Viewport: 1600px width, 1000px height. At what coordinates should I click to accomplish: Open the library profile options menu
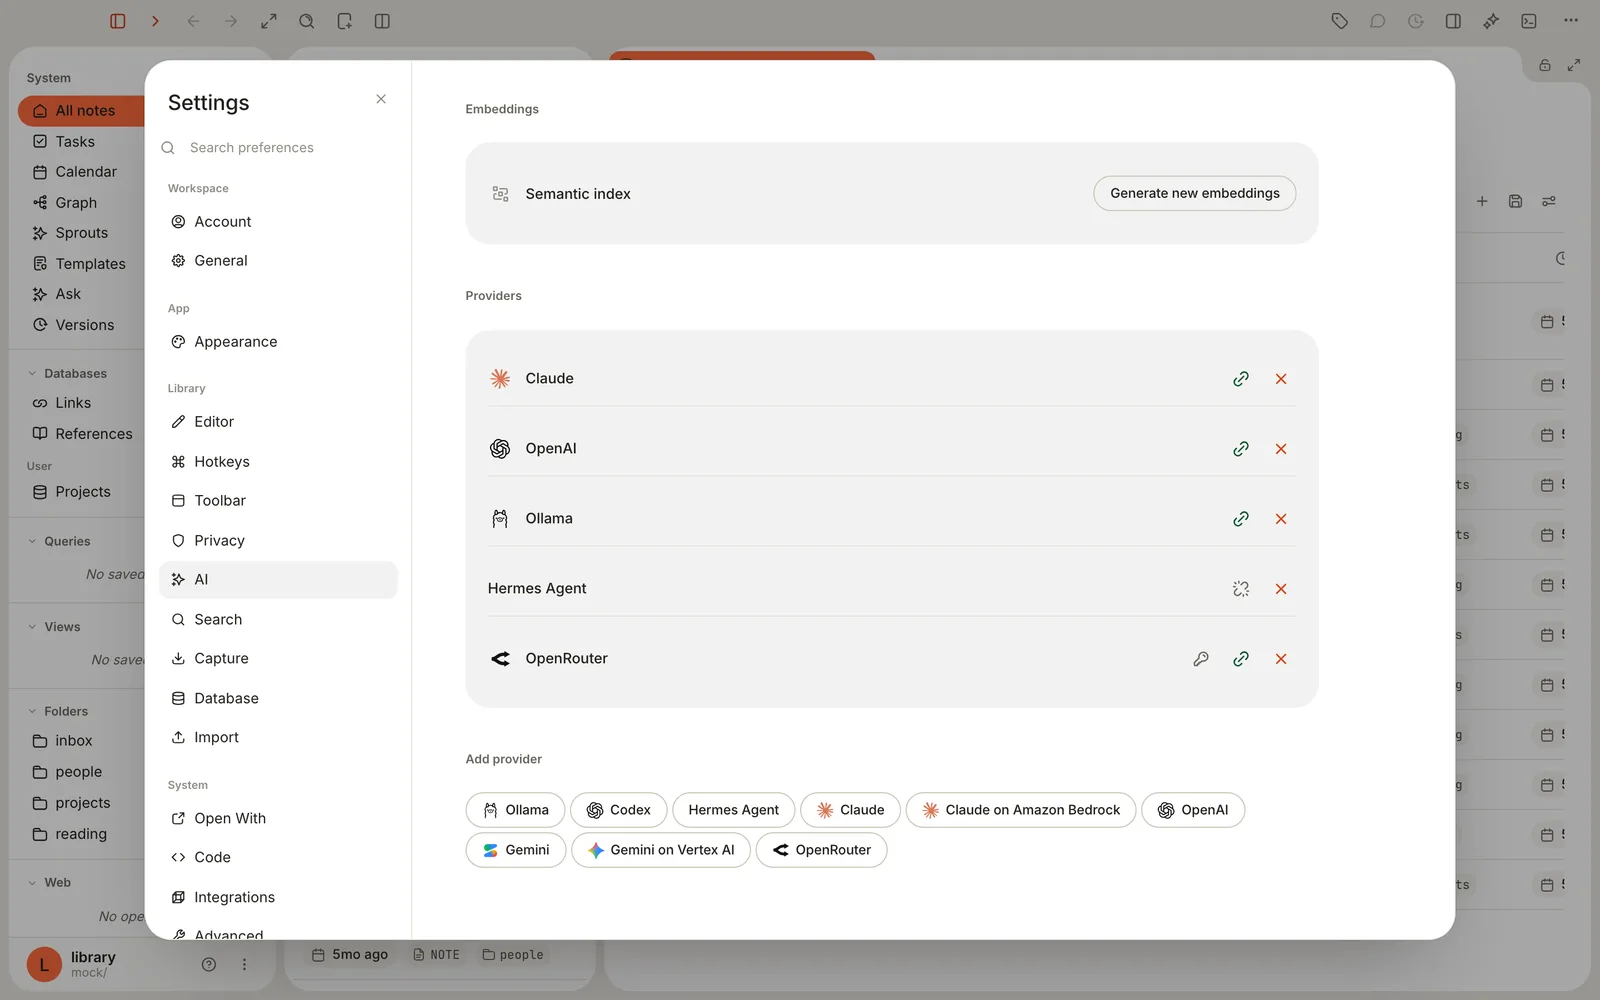[x=244, y=965]
